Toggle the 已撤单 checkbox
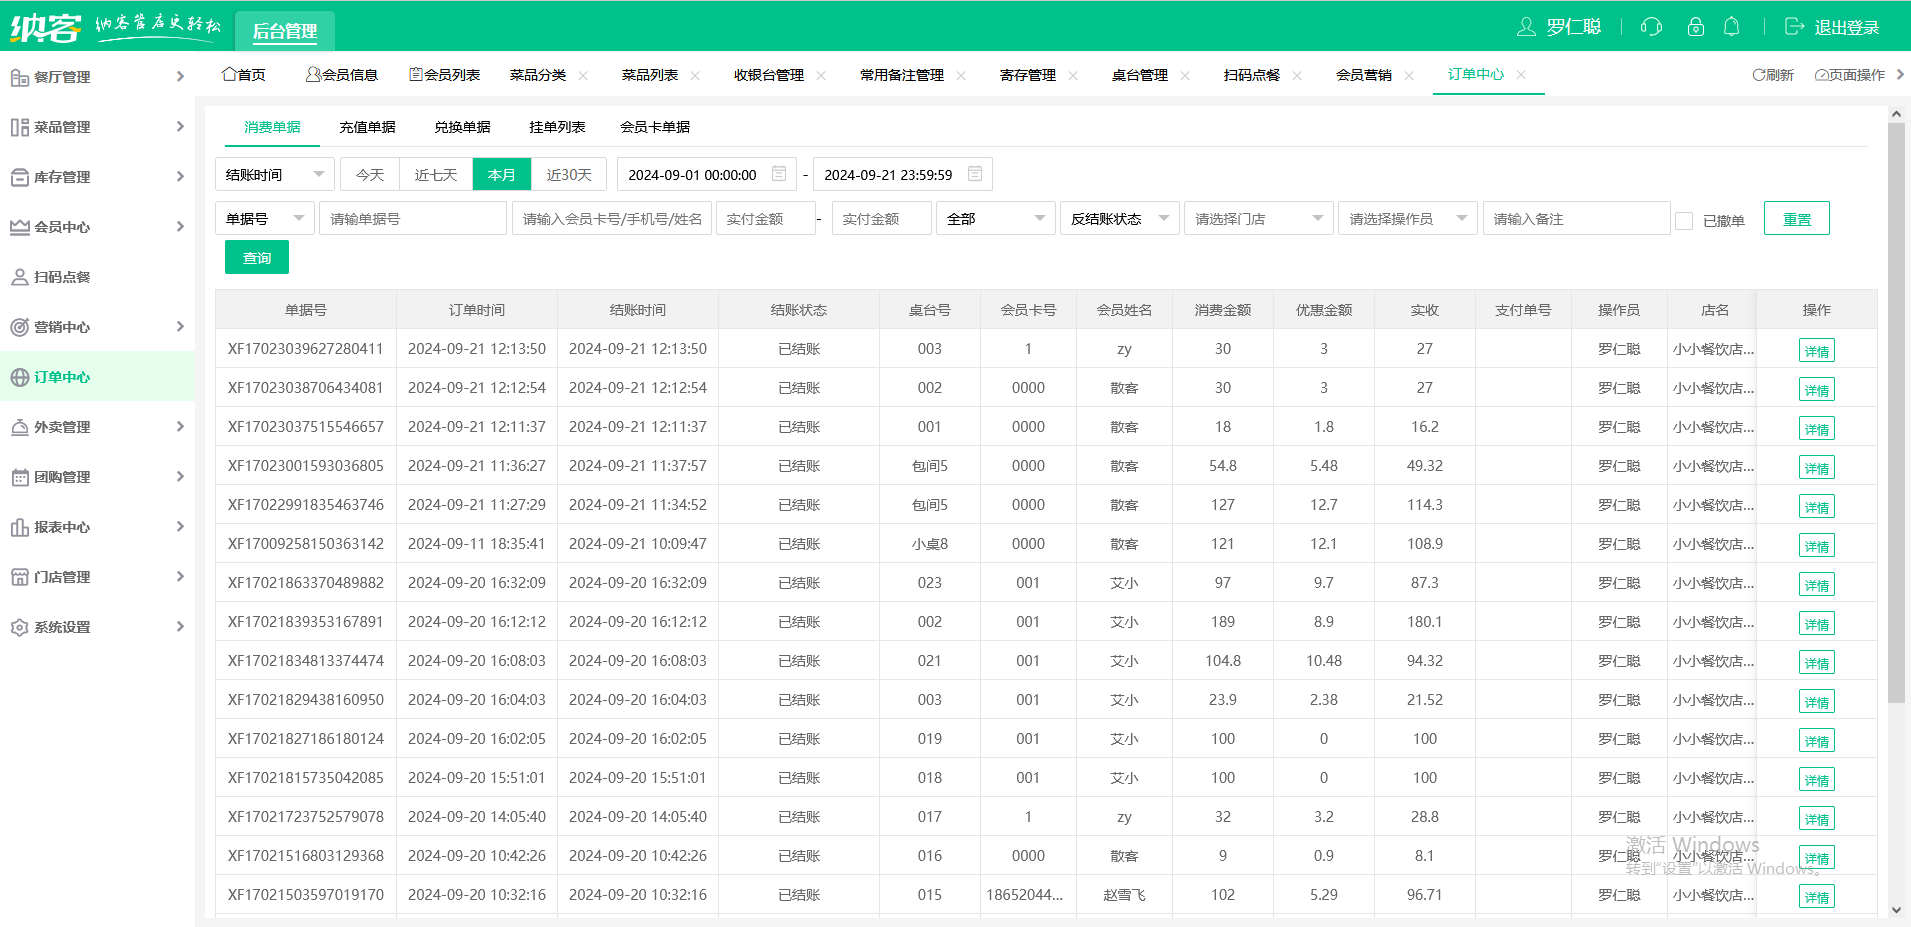This screenshot has width=1911, height=927. tap(1684, 220)
